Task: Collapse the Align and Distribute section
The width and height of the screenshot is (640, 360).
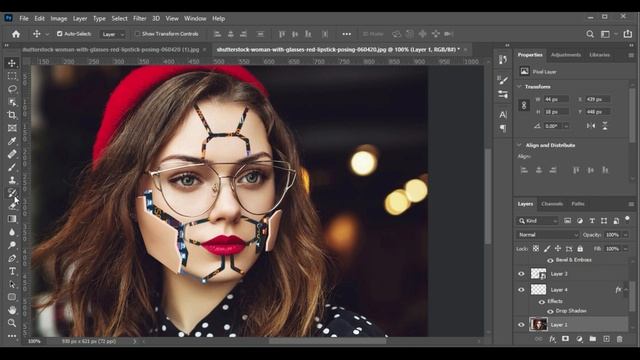Action: point(519,145)
